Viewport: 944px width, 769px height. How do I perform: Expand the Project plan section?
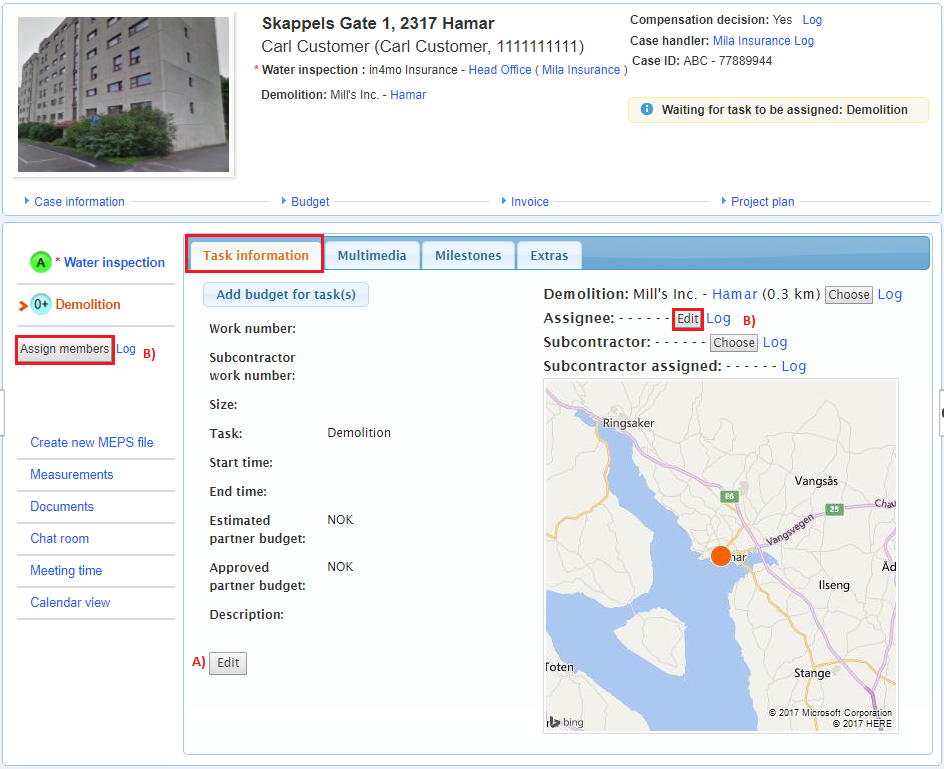[x=762, y=202]
